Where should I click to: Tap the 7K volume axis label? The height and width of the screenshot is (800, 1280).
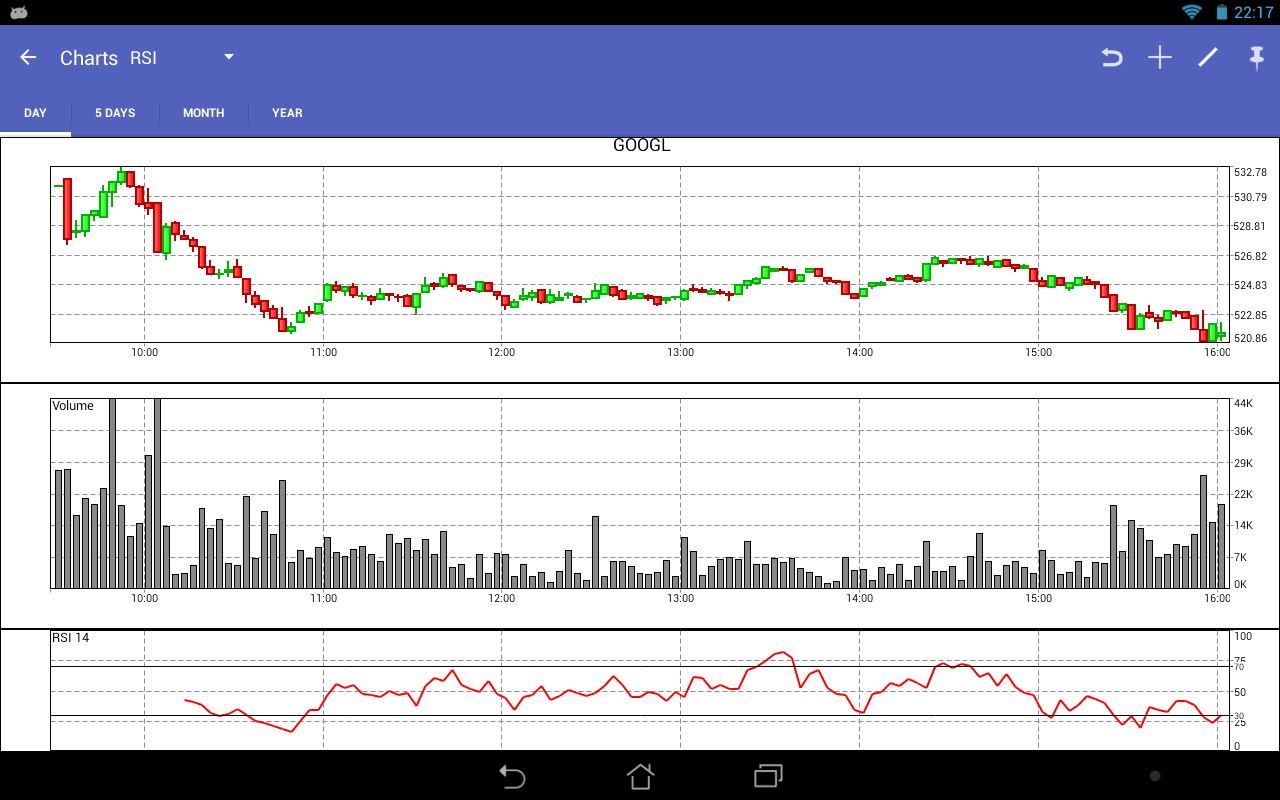pyautogui.click(x=1241, y=557)
